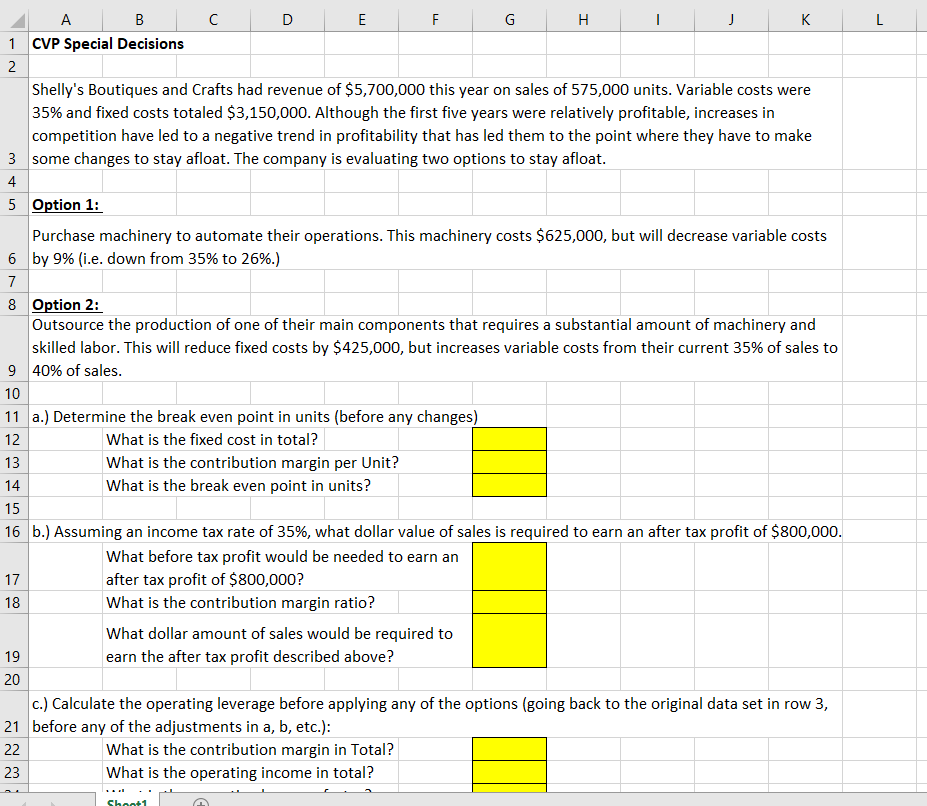Click the b.) Assuming income tax rate question cell

[436, 532]
